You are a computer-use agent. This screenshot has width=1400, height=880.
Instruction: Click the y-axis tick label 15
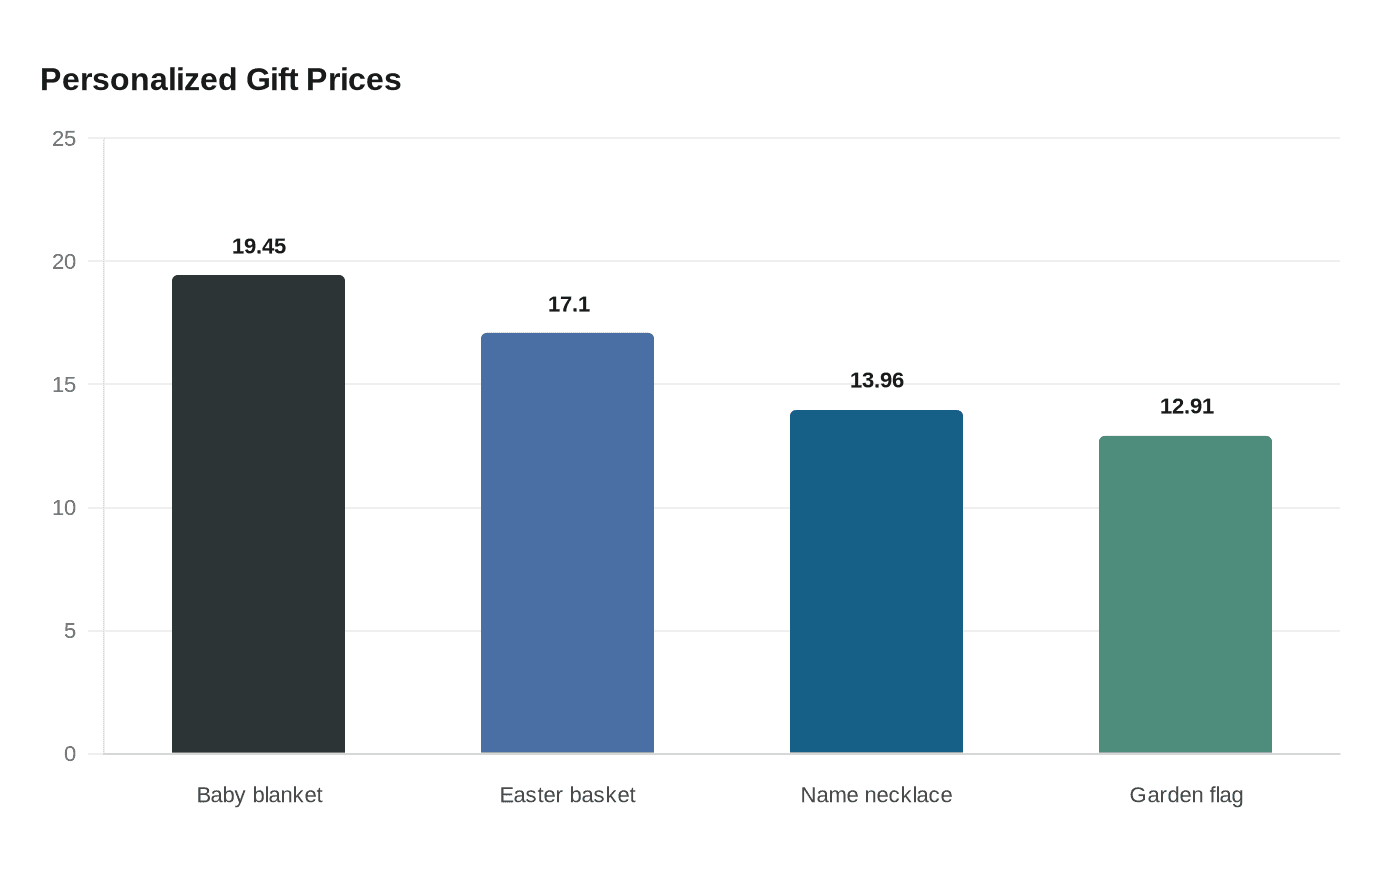pyautogui.click(x=64, y=384)
